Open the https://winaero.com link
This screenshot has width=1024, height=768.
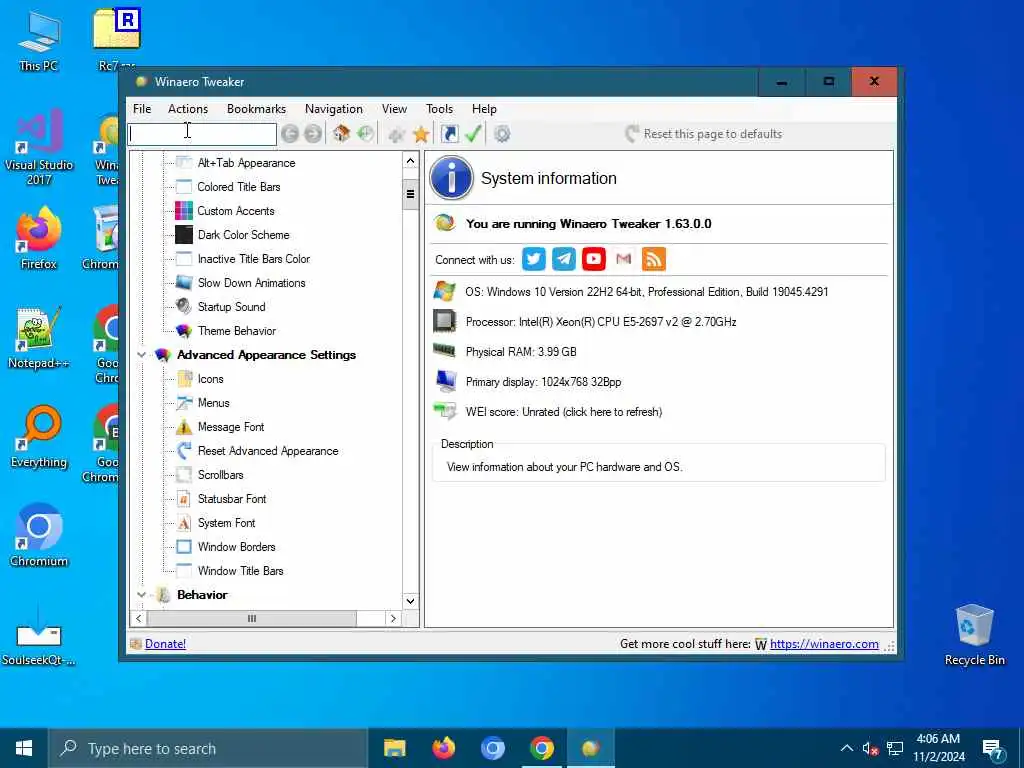824,644
